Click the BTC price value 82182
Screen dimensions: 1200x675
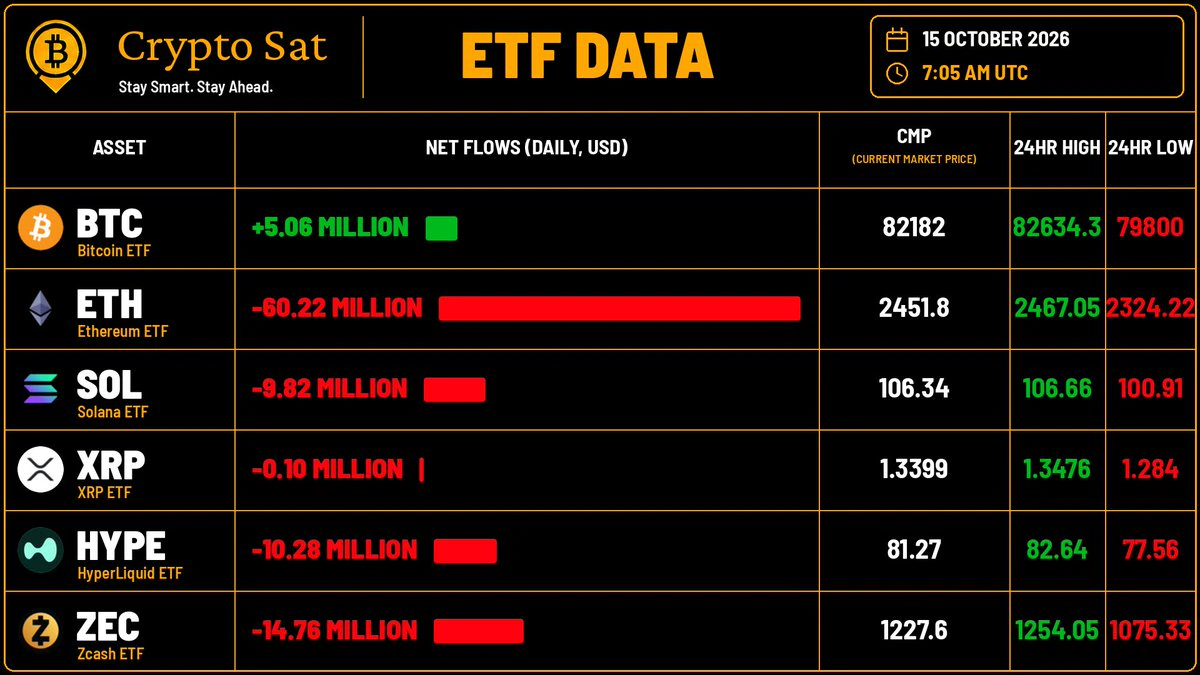tap(914, 228)
